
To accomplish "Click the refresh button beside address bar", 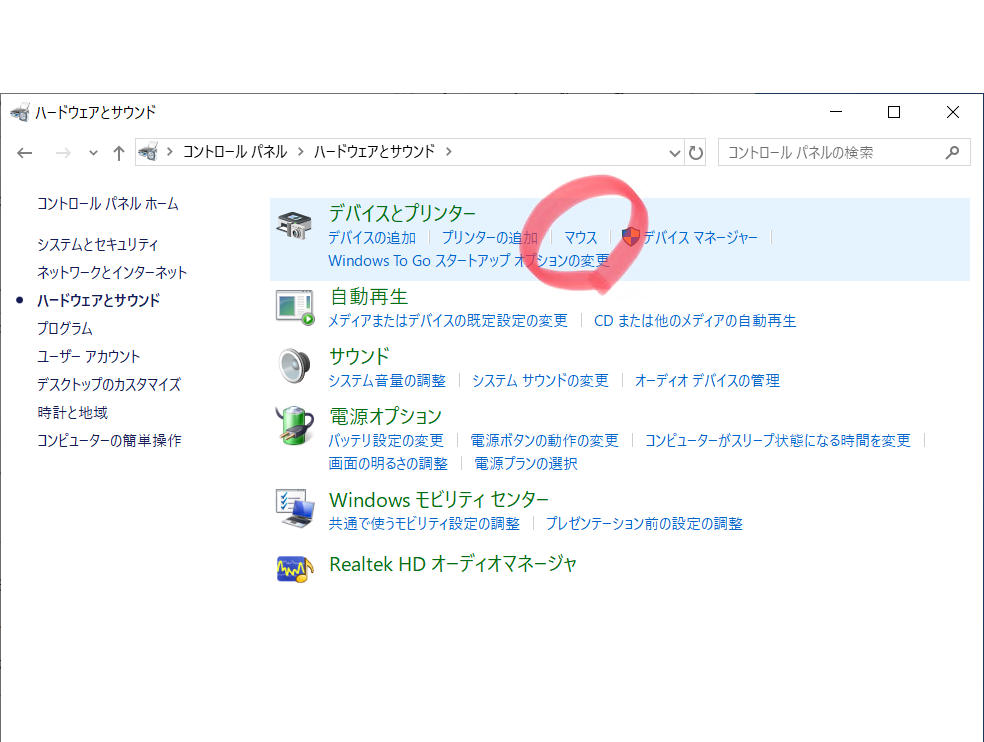I will point(697,152).
